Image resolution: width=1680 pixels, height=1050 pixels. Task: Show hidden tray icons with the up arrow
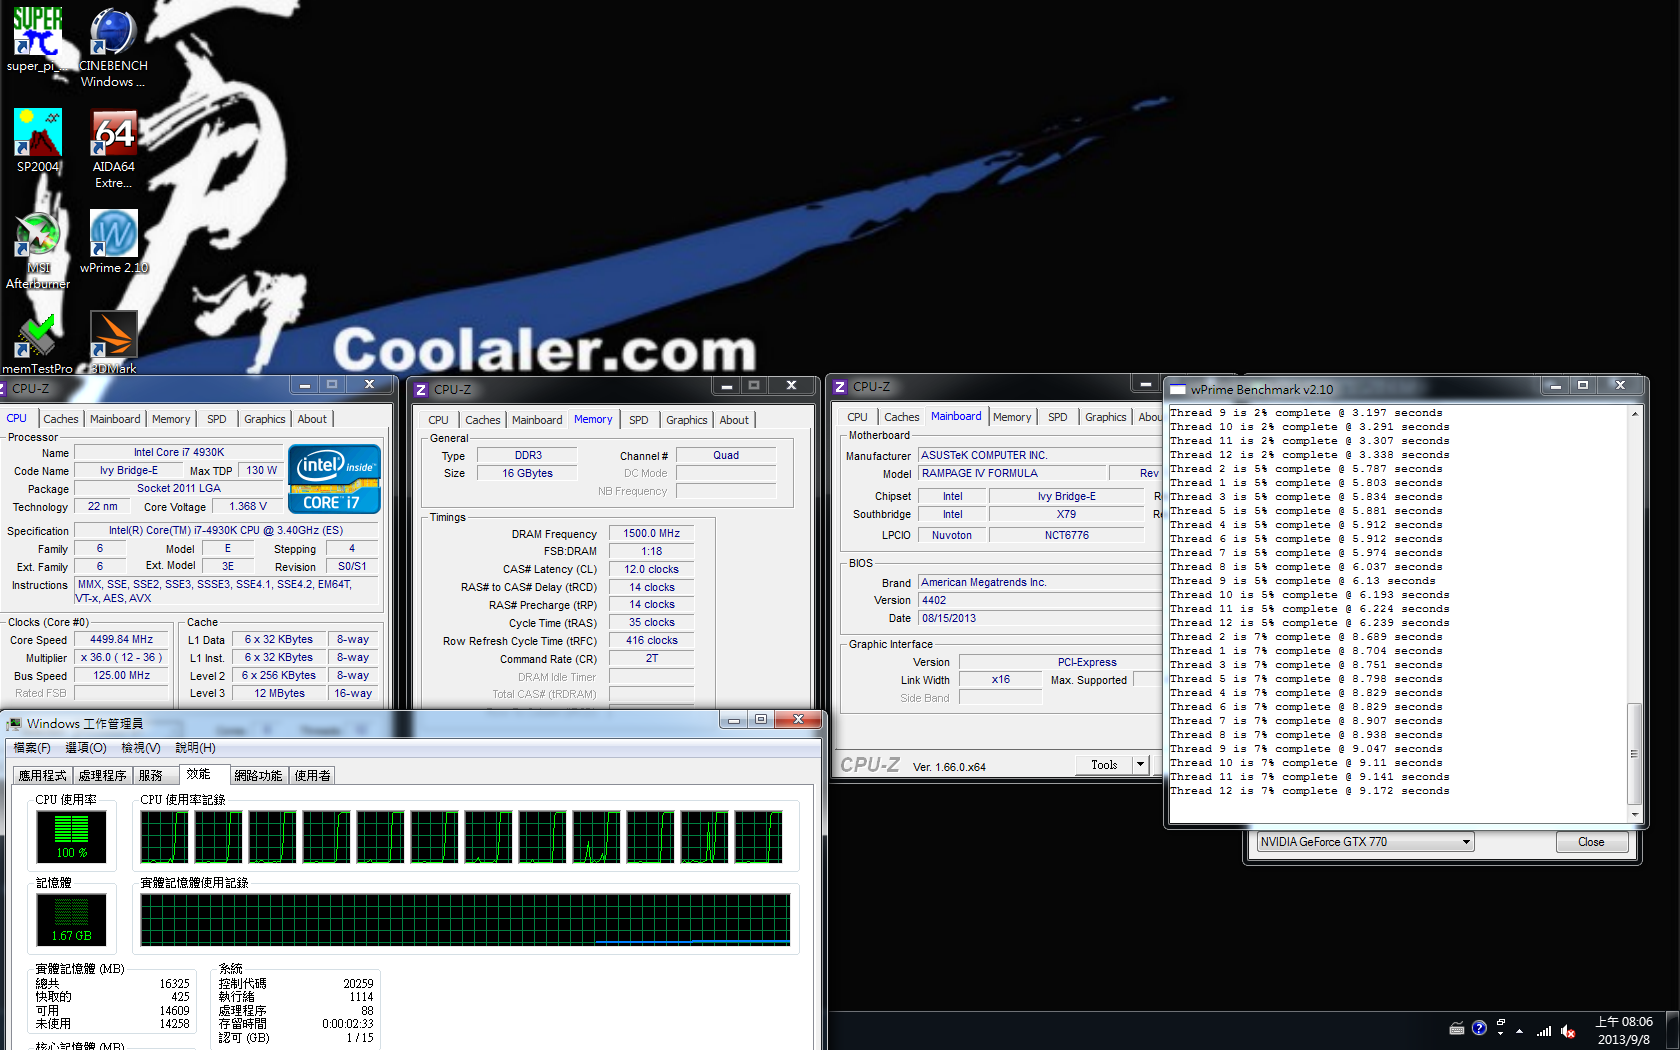coord(1519,1031)
